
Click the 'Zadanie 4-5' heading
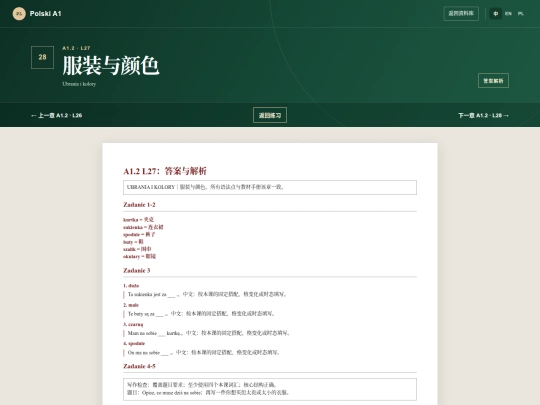pyautogui.click(x=139, y=366)
